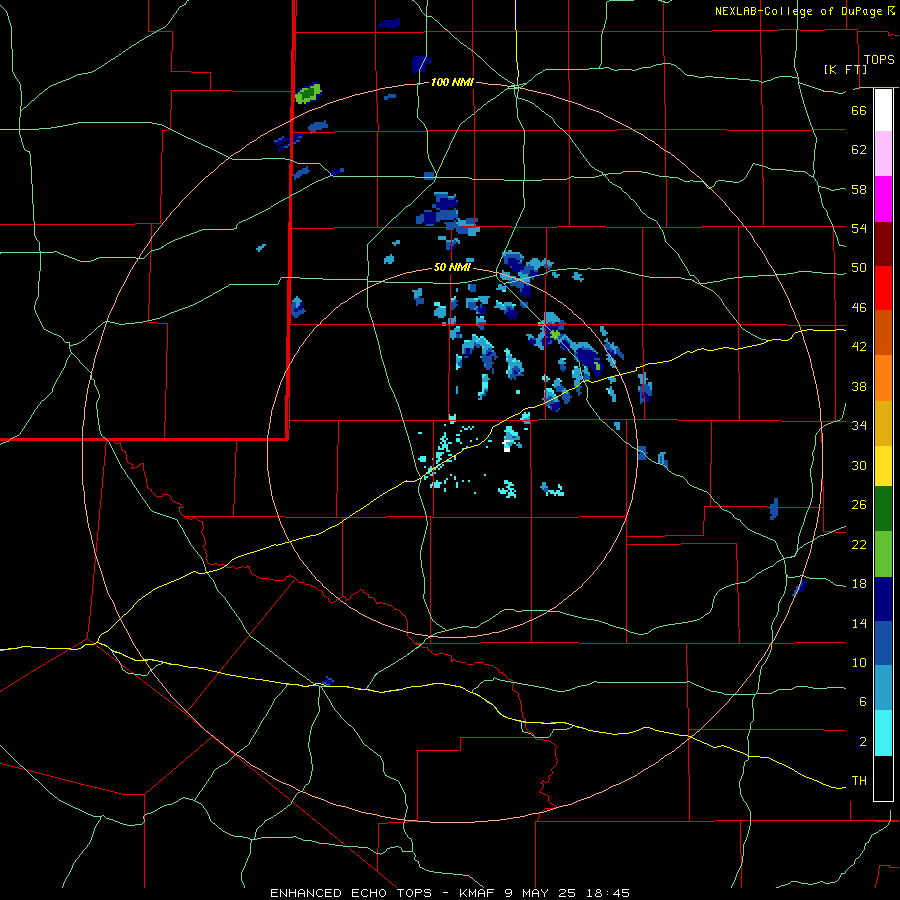900x900 pixels.
Task: Click the white swatch in the tops legend
Action: click(x=883, y=110)
